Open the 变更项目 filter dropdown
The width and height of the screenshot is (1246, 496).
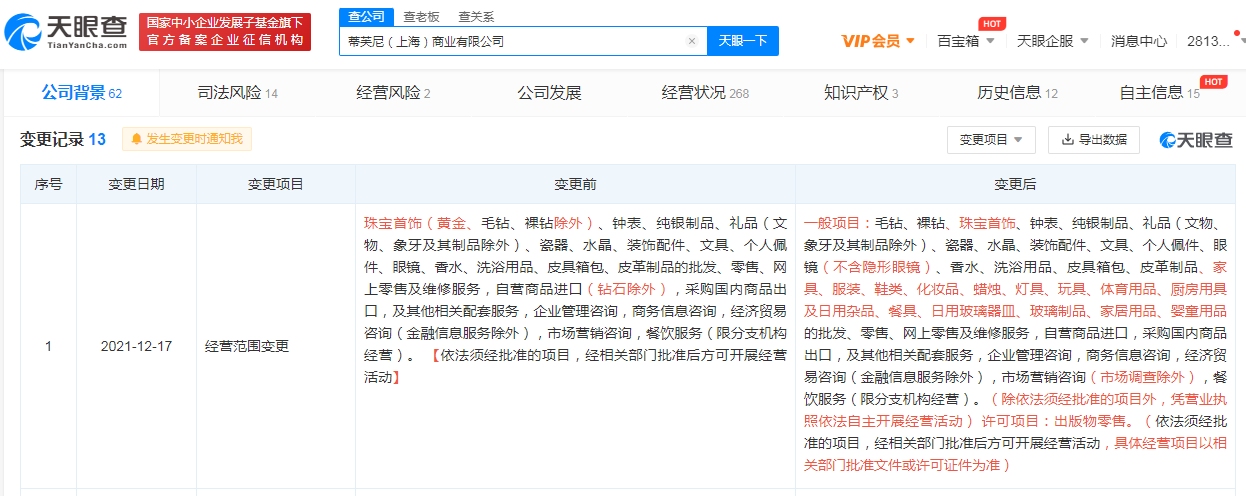coord(990,139)
